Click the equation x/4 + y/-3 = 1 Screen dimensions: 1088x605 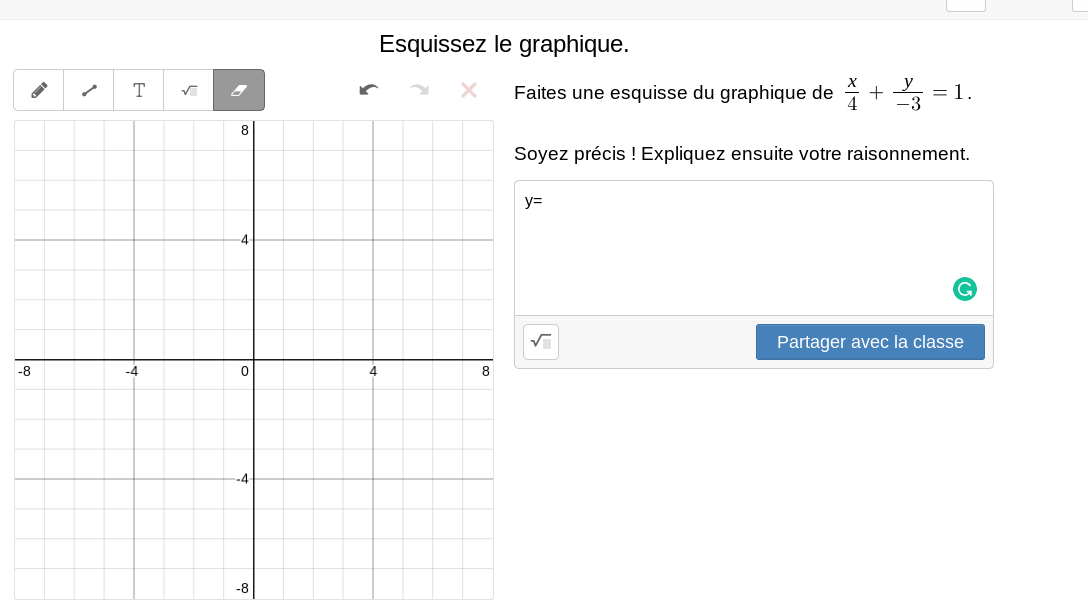(907, 93)
